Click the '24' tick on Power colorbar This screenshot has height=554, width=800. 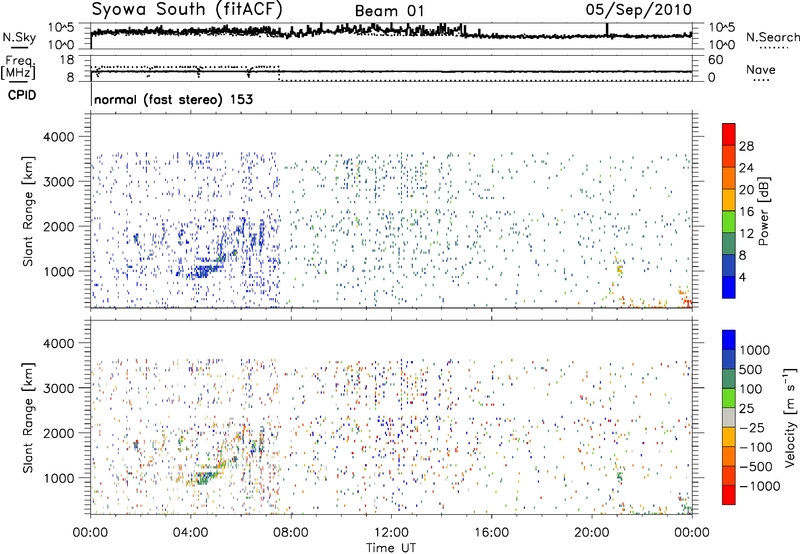click(x=746, y=168)
